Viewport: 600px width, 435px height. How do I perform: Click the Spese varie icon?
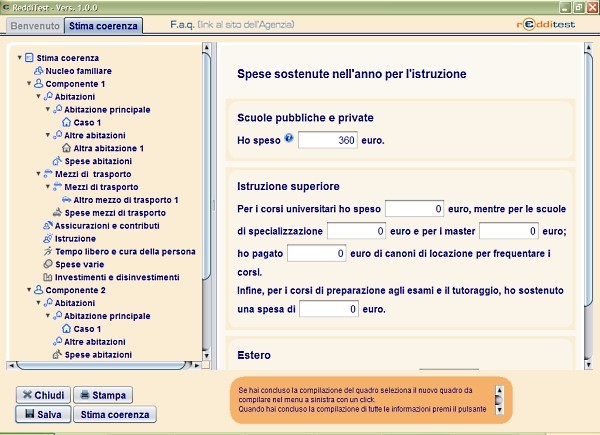pyautogui.click(x=48, y=264)
